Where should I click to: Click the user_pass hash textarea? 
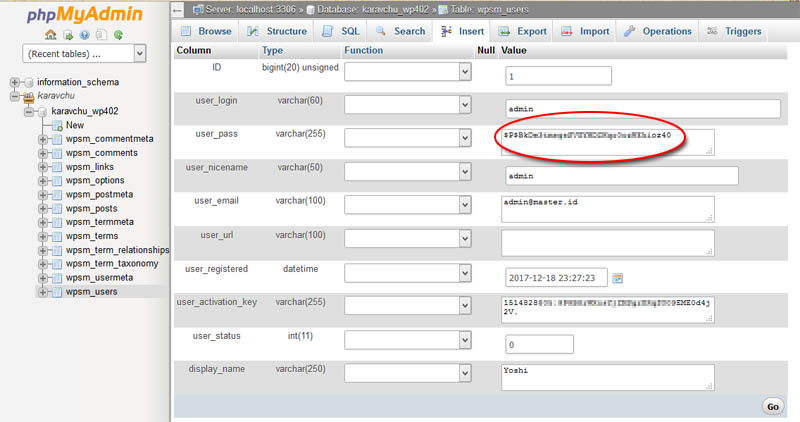click(608, 142)
